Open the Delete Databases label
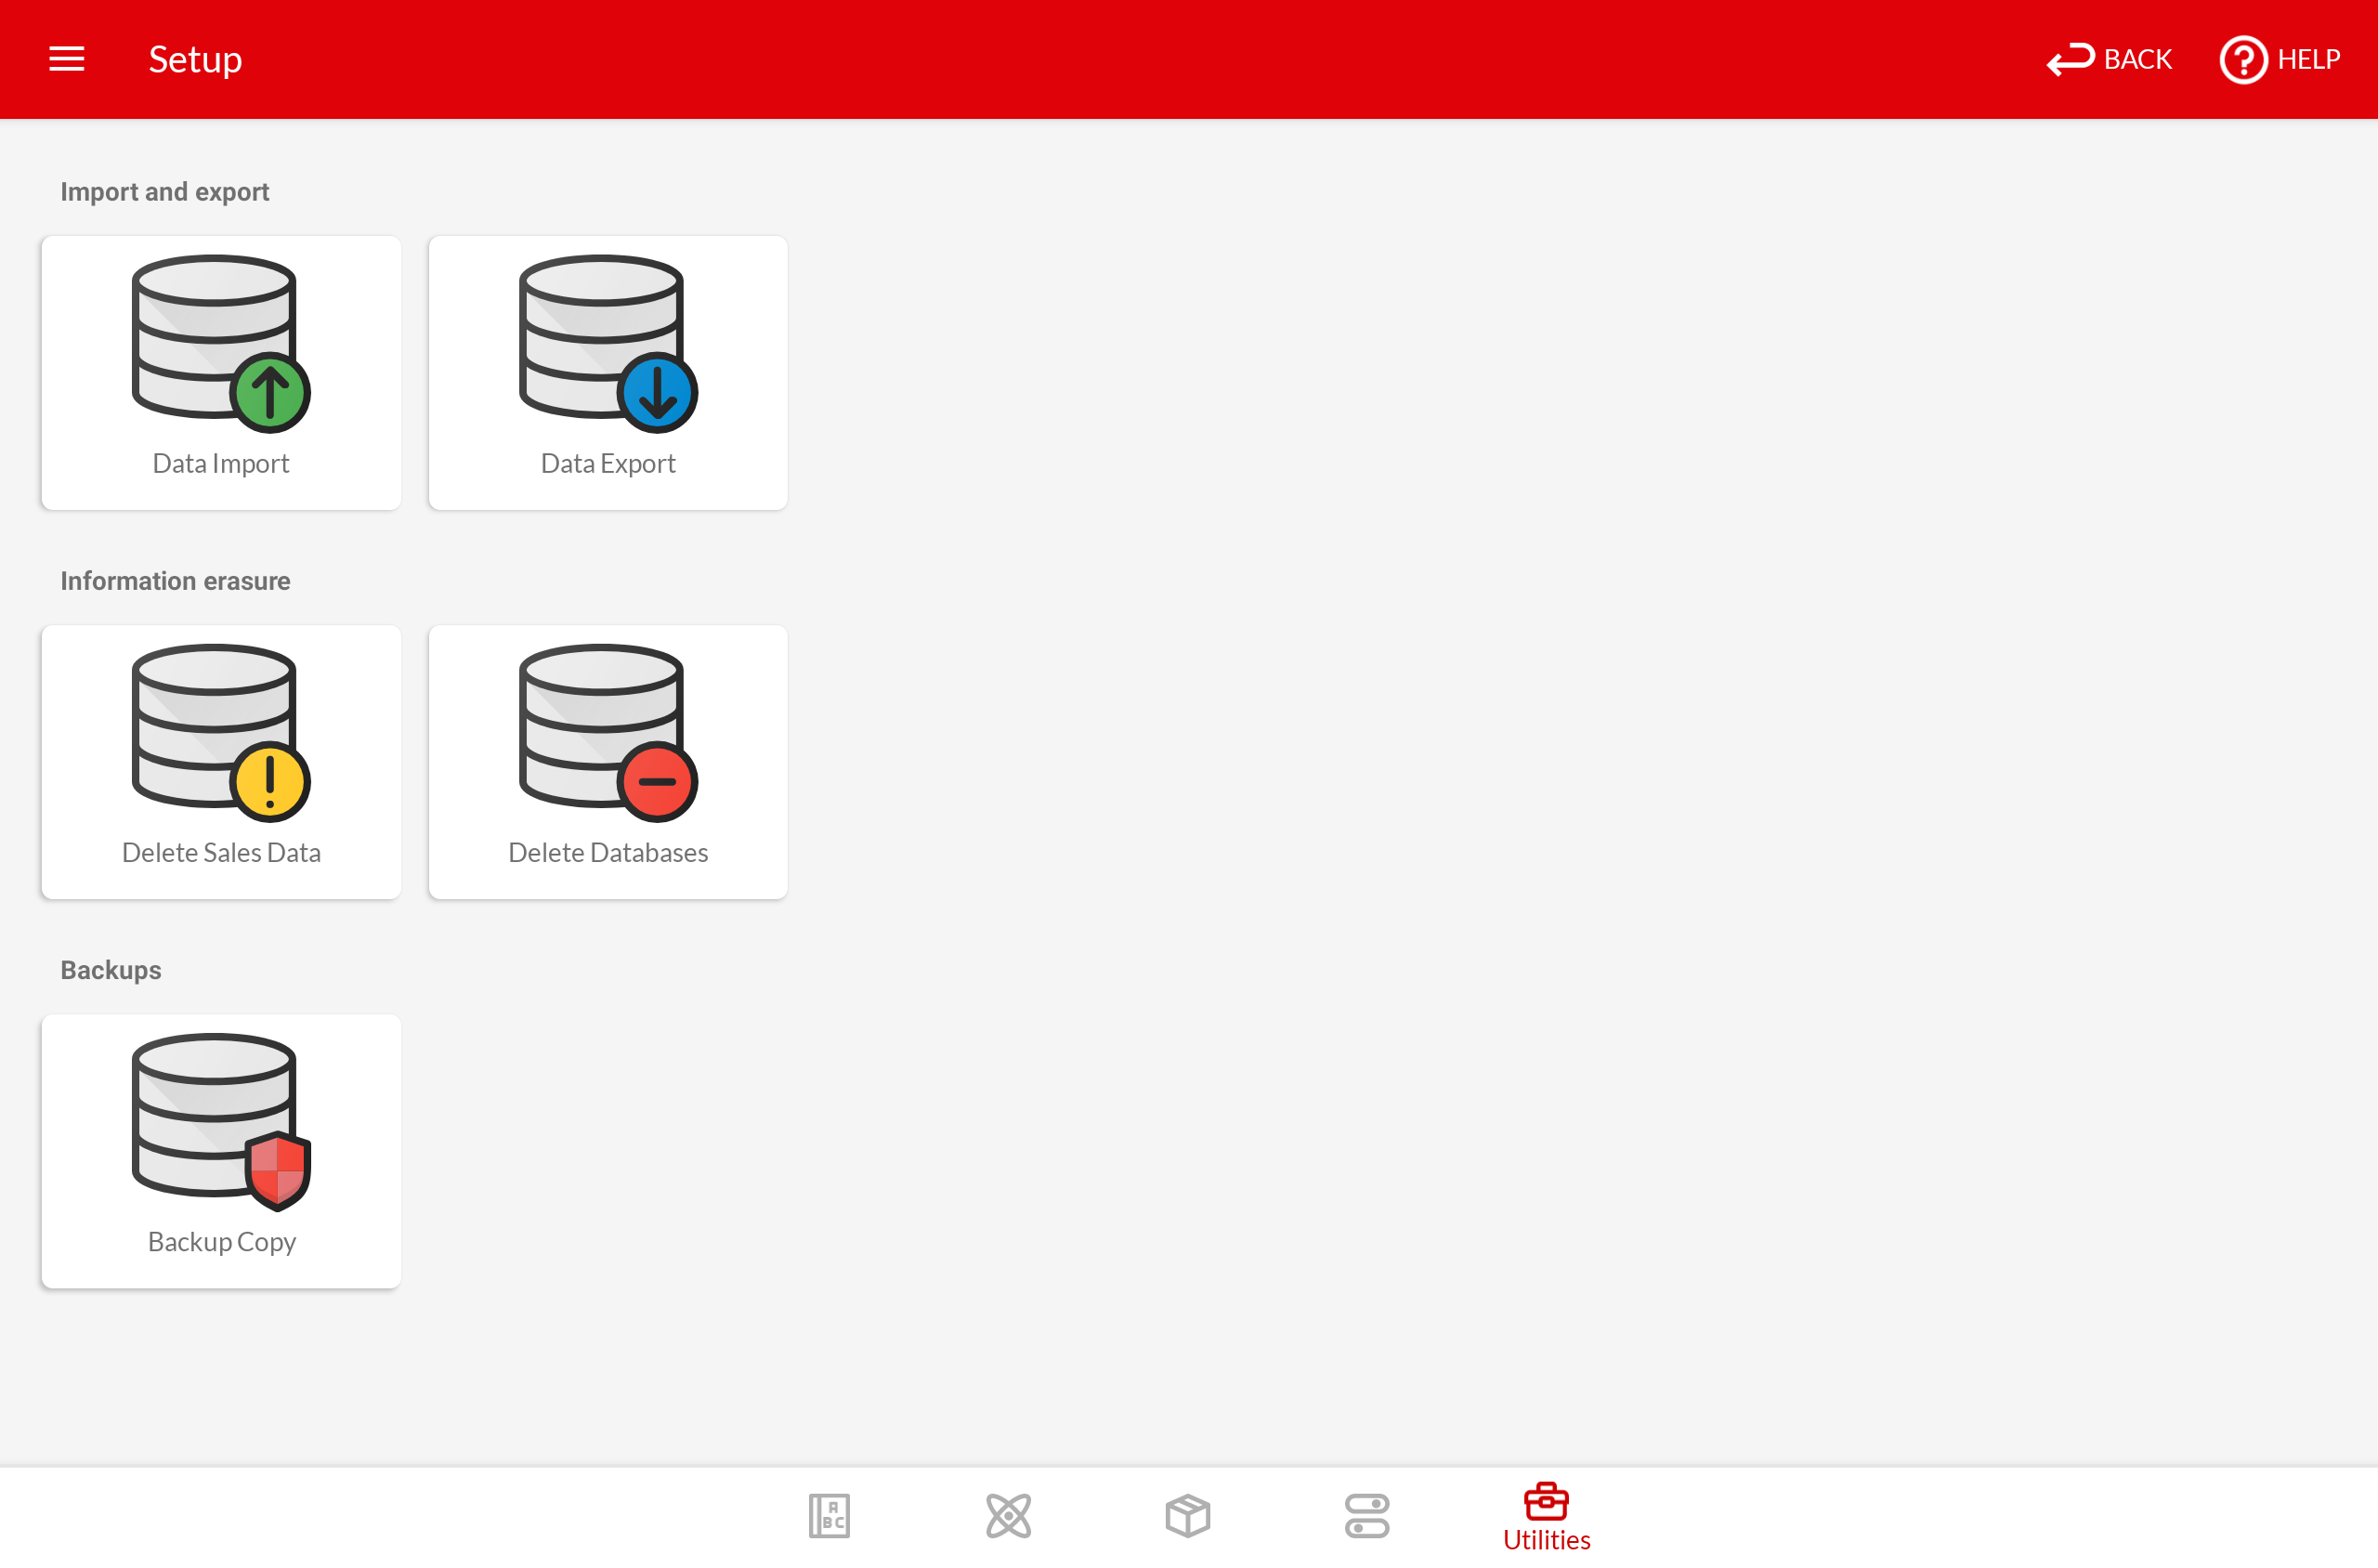 [x=608, y=852]
